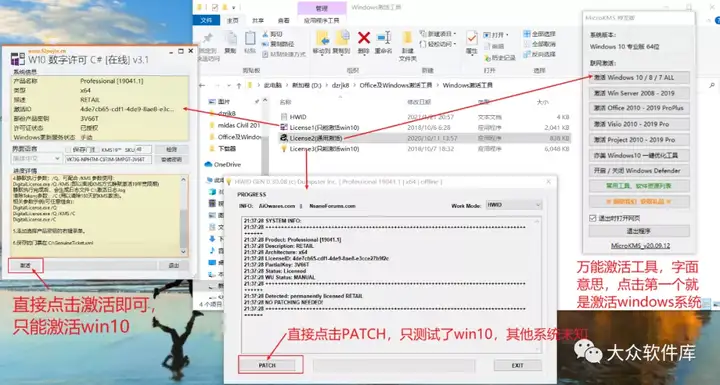Toggle open webpage on exit checkbox in MicroKMS
This screenshot has height=385, width=720.
click(x=593, y=218)
